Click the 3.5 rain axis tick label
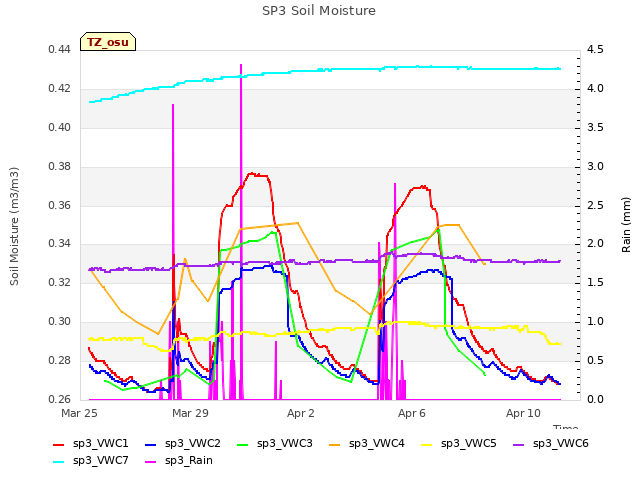This screenshot has width=640, height=480. (595, 128)
